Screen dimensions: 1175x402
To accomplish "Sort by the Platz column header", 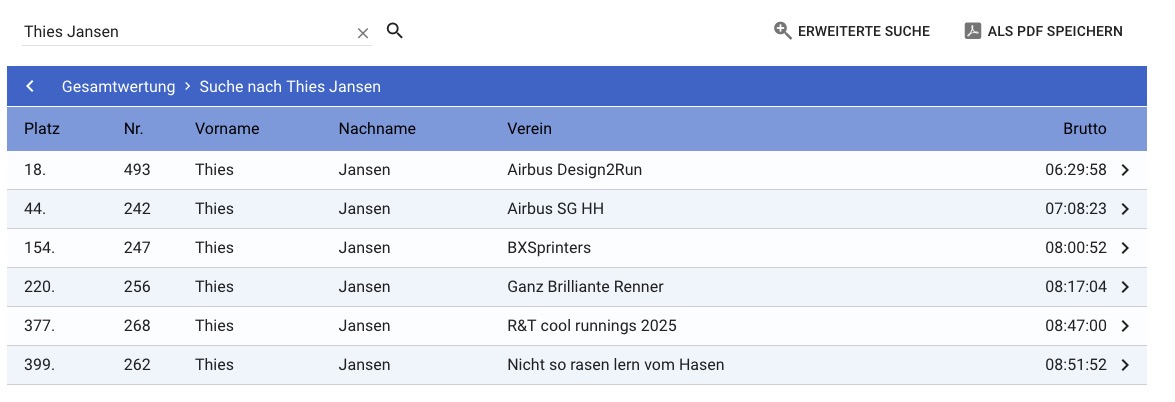I will (42, 128).
